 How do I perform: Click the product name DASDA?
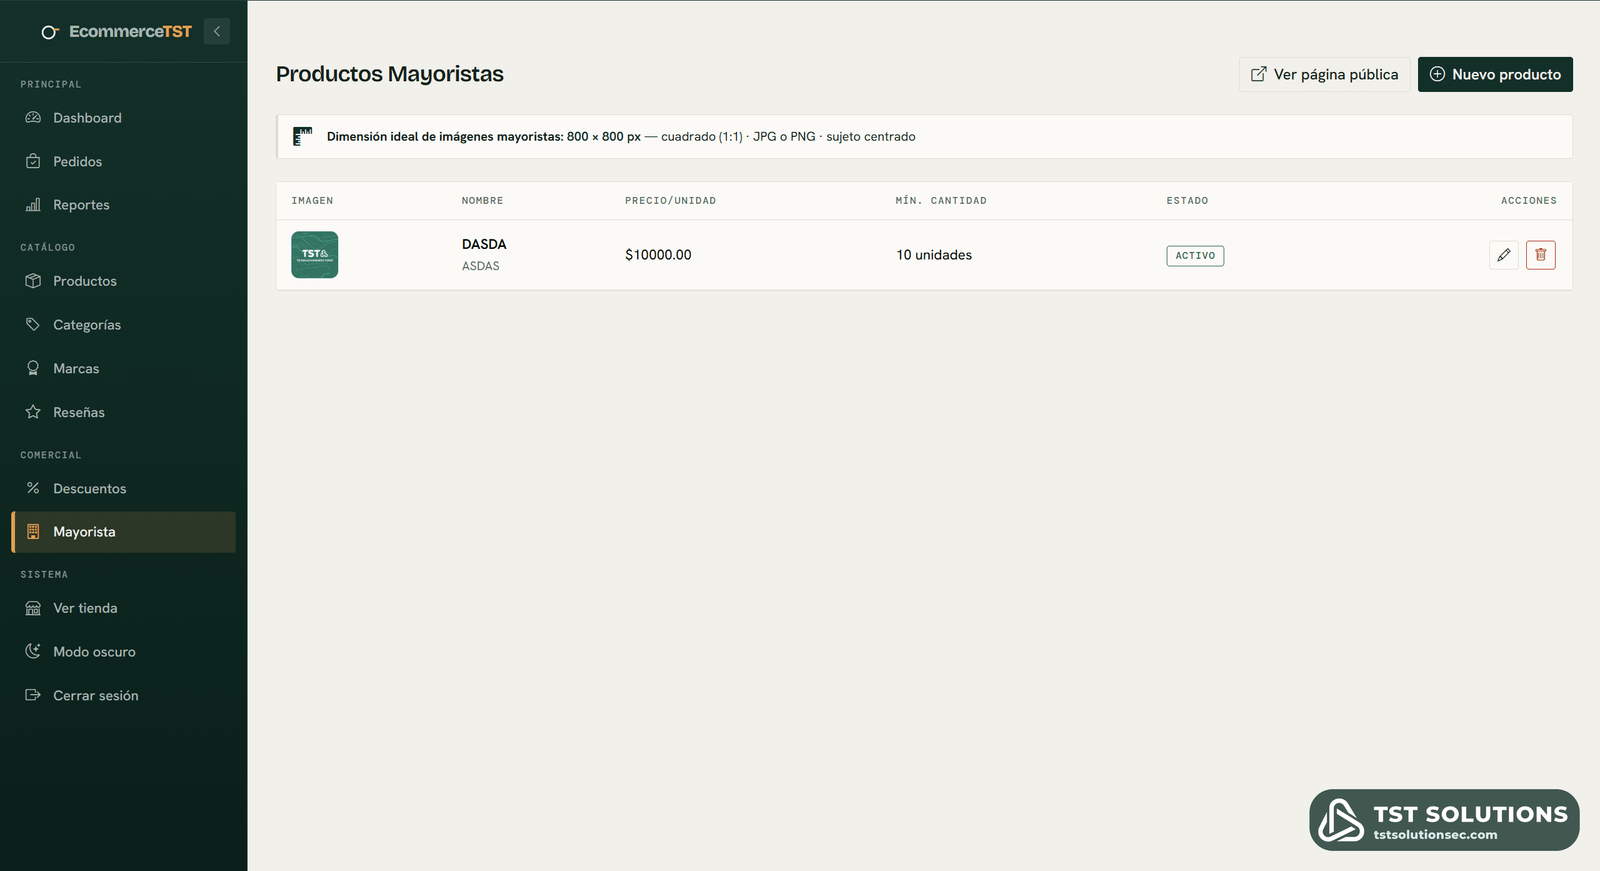[x=484, y=244]
